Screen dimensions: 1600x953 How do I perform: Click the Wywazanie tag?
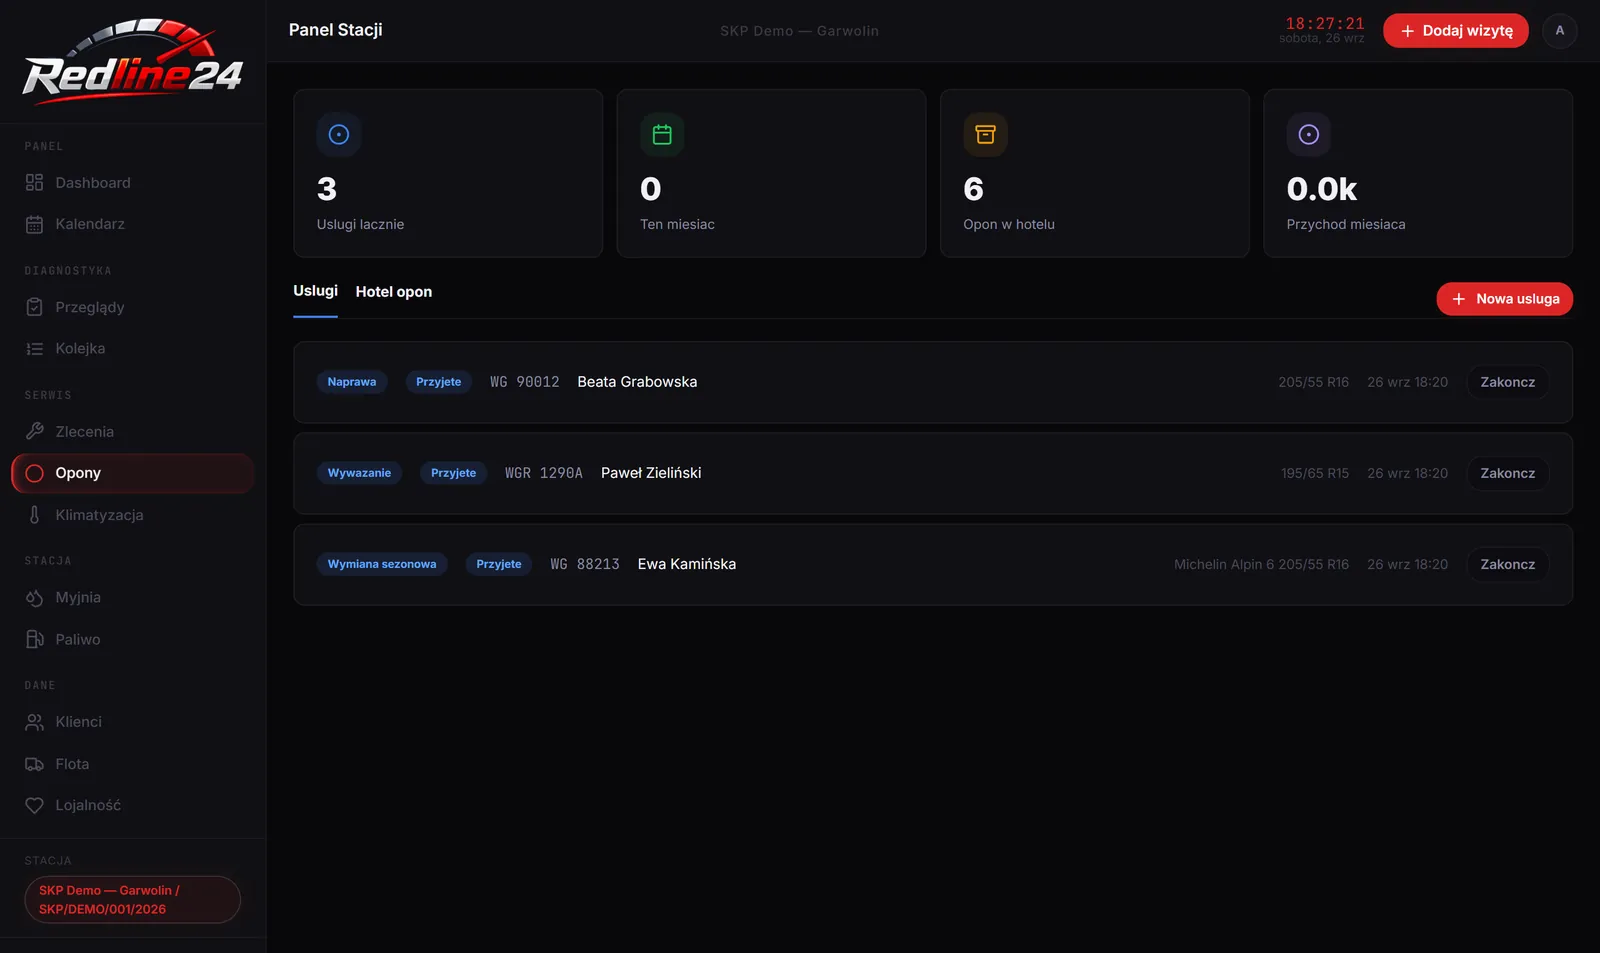point(359,473)
